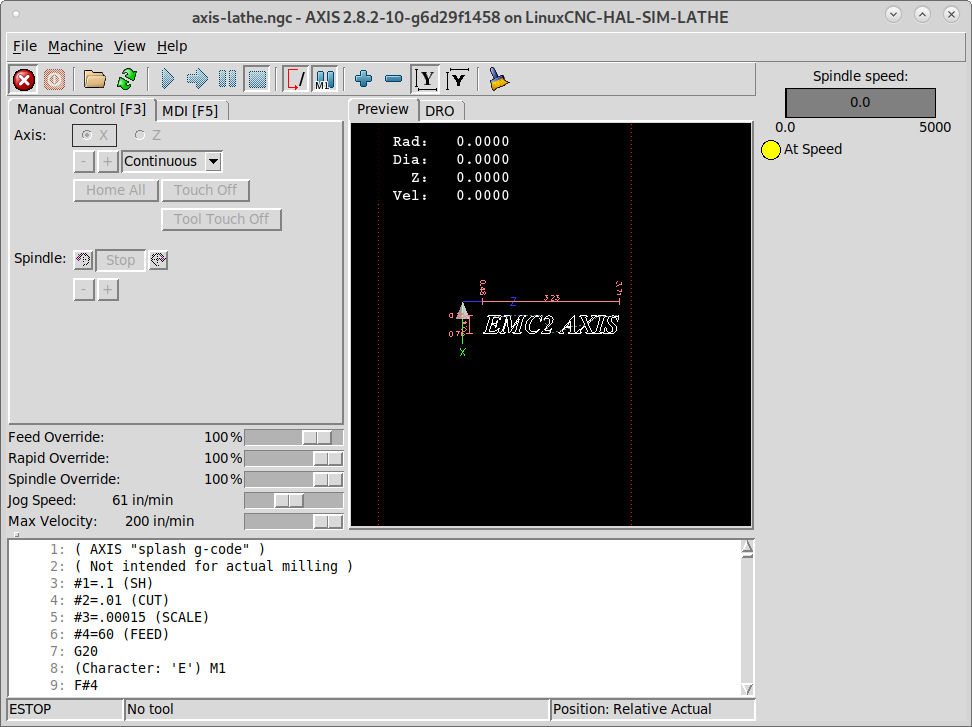
Task: Step through program with arrow icon
Action: point(197,79)
